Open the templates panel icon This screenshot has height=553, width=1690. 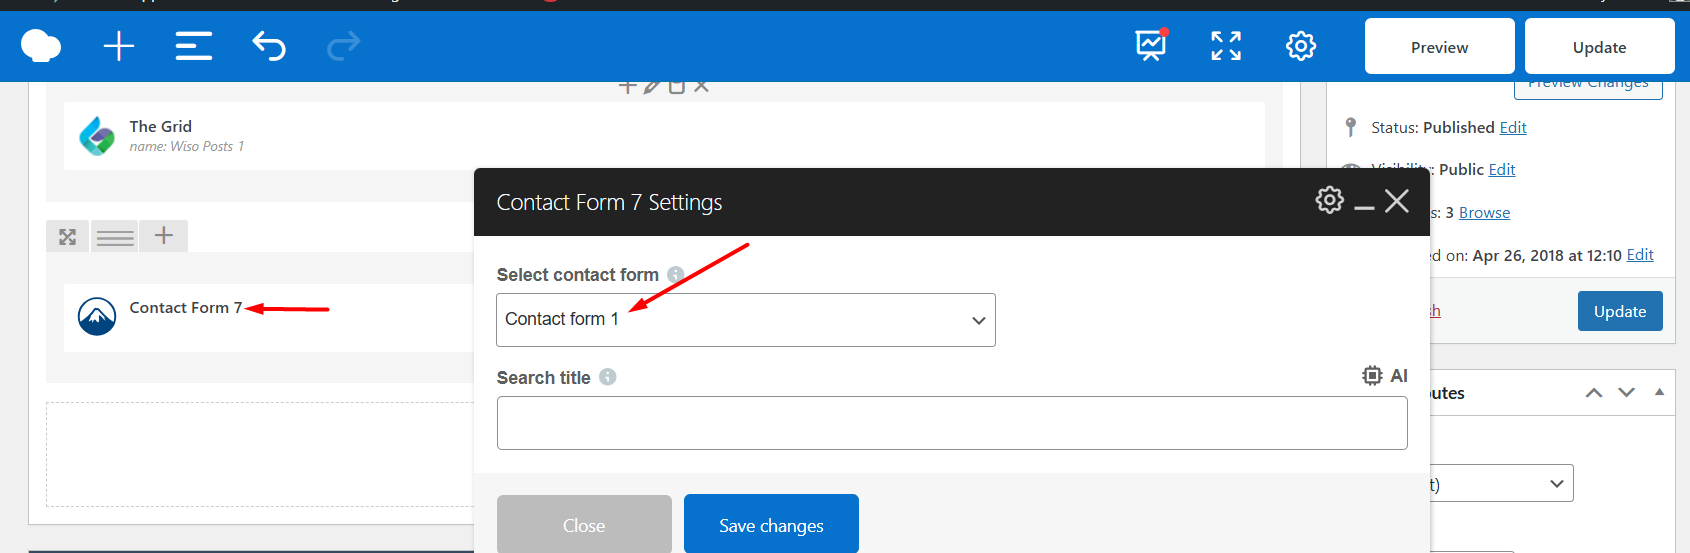(194, 46)
